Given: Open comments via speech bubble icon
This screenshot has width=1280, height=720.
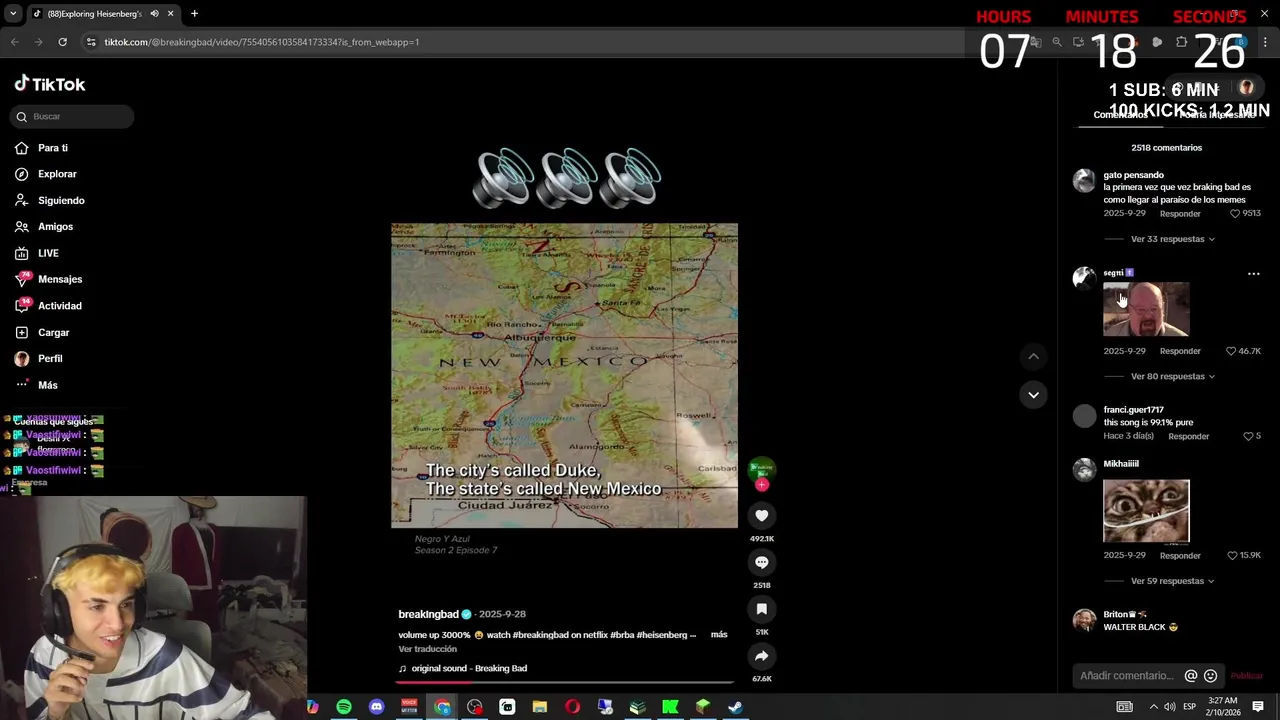Looking at the screenshot, I should 761,562.
